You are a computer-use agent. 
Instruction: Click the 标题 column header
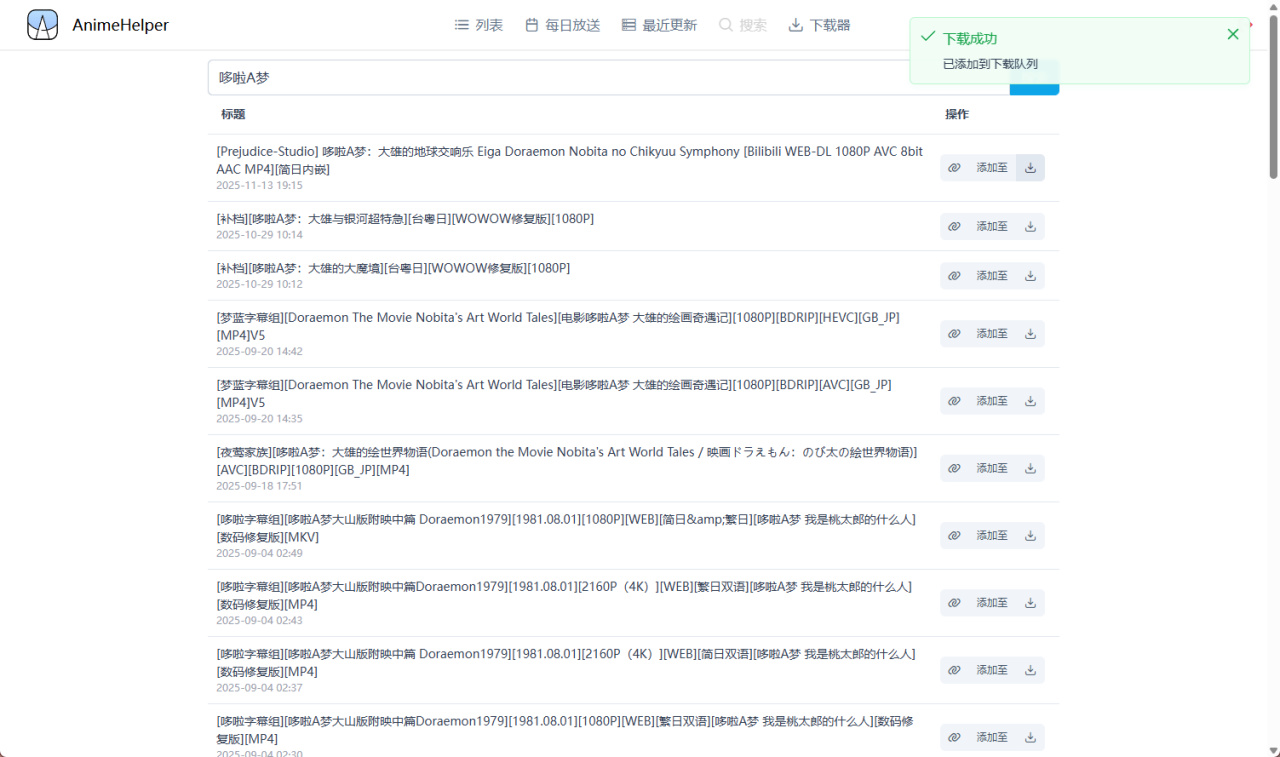click(233, 114)
